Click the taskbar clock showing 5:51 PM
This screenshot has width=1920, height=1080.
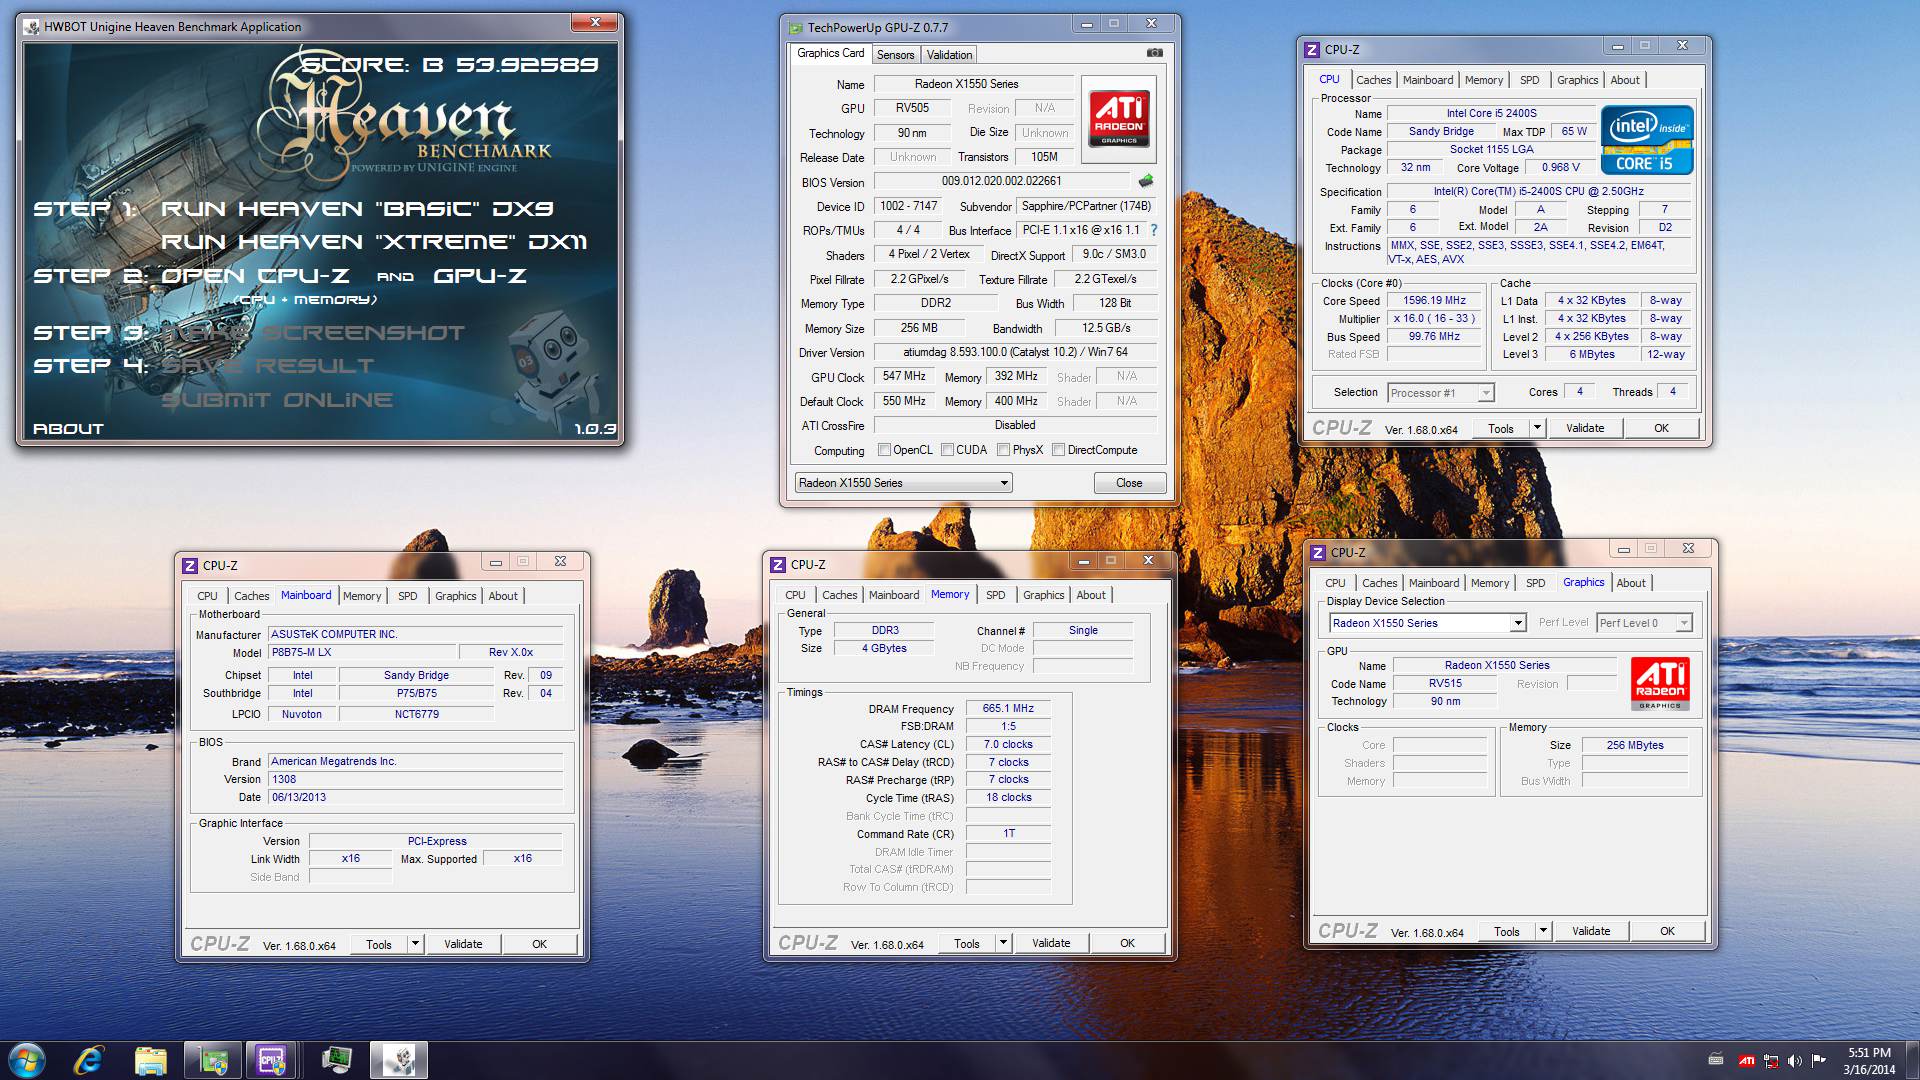click(1869, 1061)
